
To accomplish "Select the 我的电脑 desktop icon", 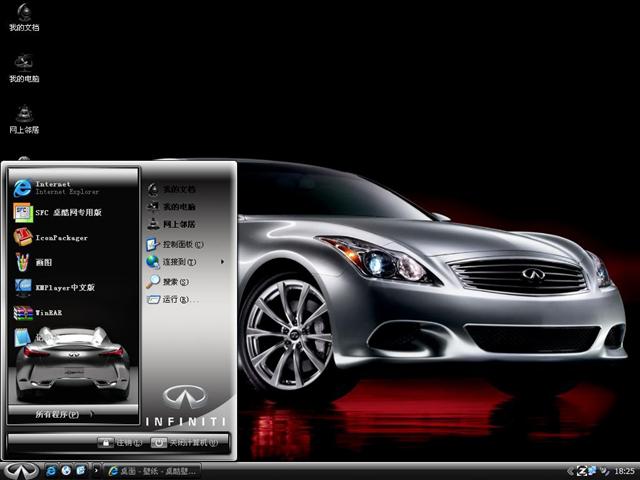I will [x=24, y=68].
